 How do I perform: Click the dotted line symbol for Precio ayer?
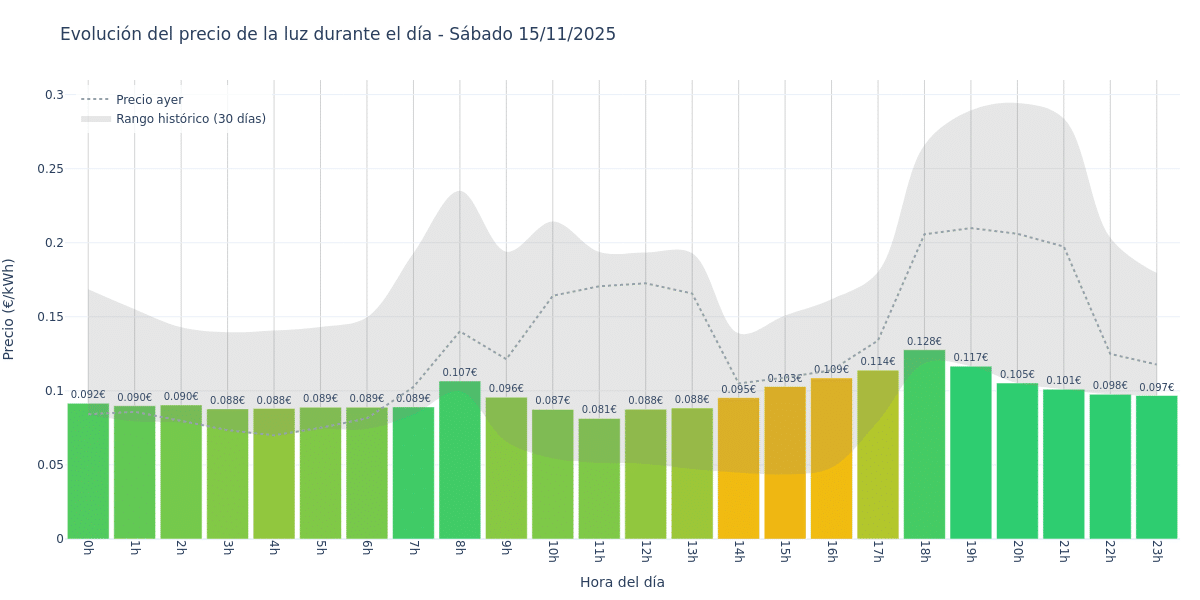96,100
